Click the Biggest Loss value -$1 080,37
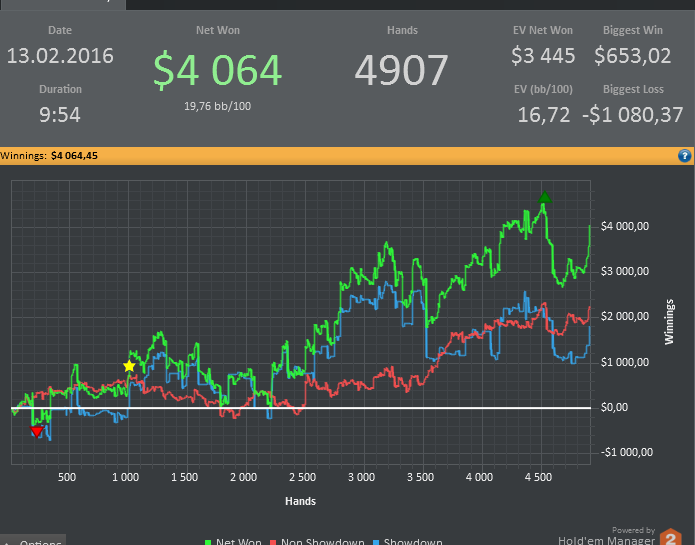The width and height of the screenshot is (695, 545). [x=633, y=115]
